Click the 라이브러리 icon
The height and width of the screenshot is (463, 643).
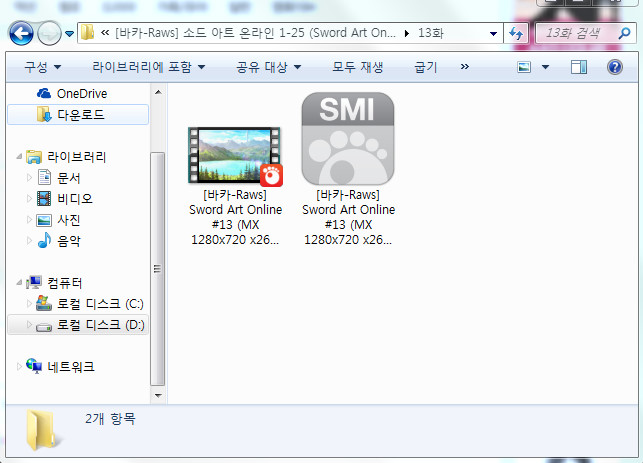click(x=34, y=157)
